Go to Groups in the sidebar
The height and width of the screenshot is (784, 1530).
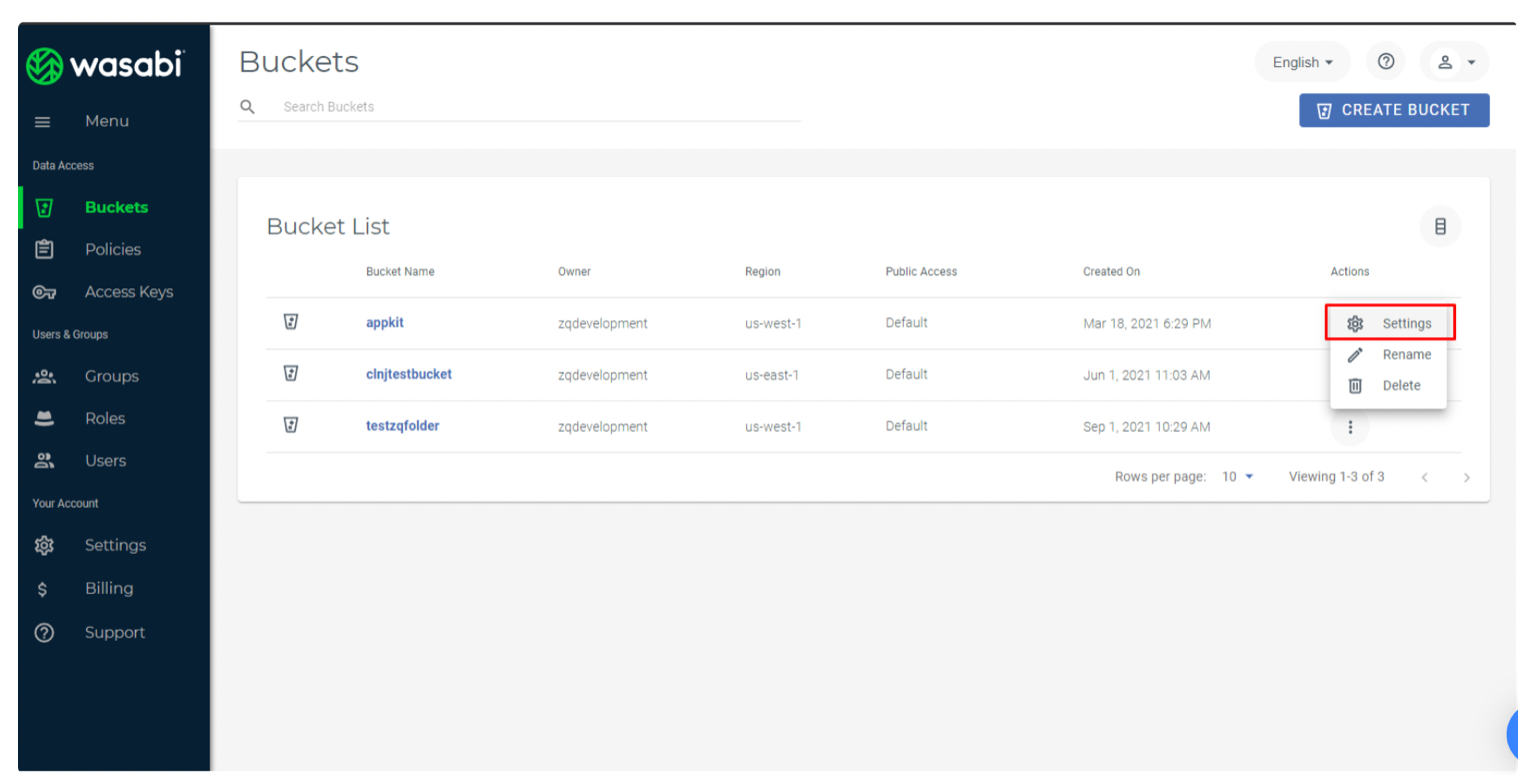(111, 376)
